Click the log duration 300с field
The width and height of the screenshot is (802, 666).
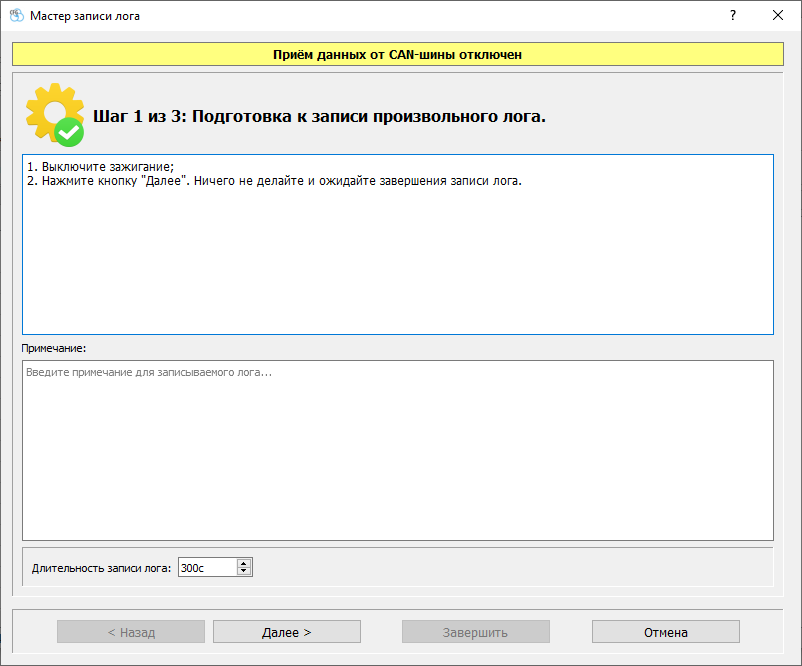207,567
